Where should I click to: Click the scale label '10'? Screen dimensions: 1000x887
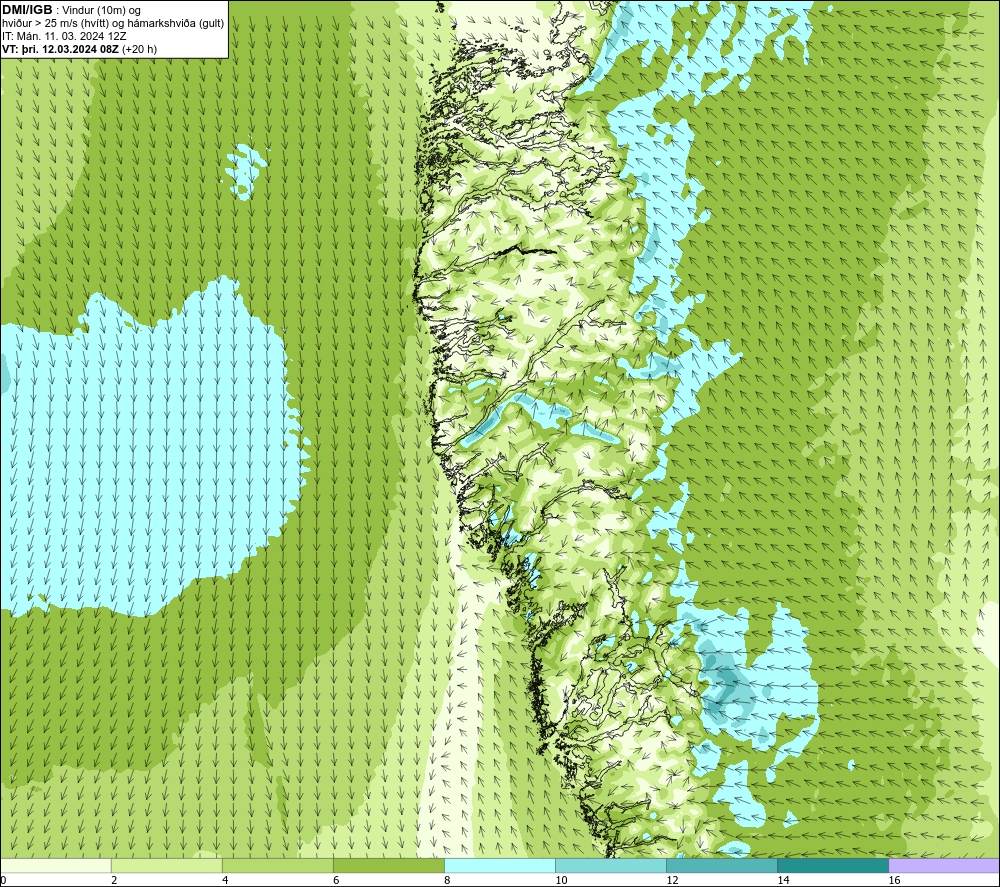[561, 881]
